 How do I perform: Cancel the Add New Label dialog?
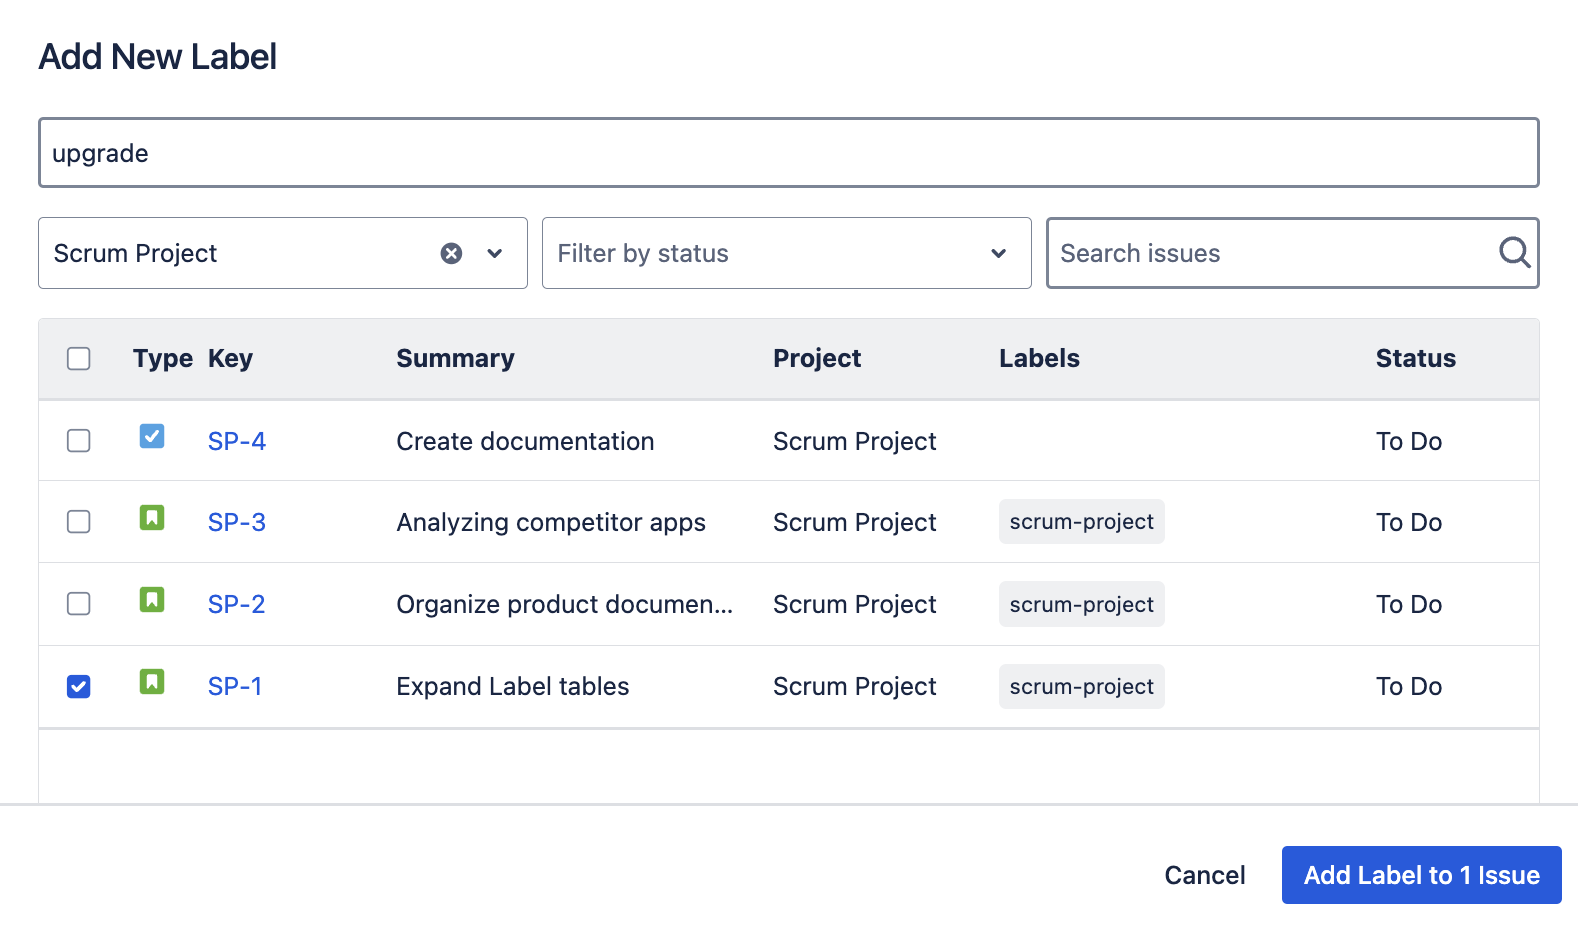click(1204, 875)
